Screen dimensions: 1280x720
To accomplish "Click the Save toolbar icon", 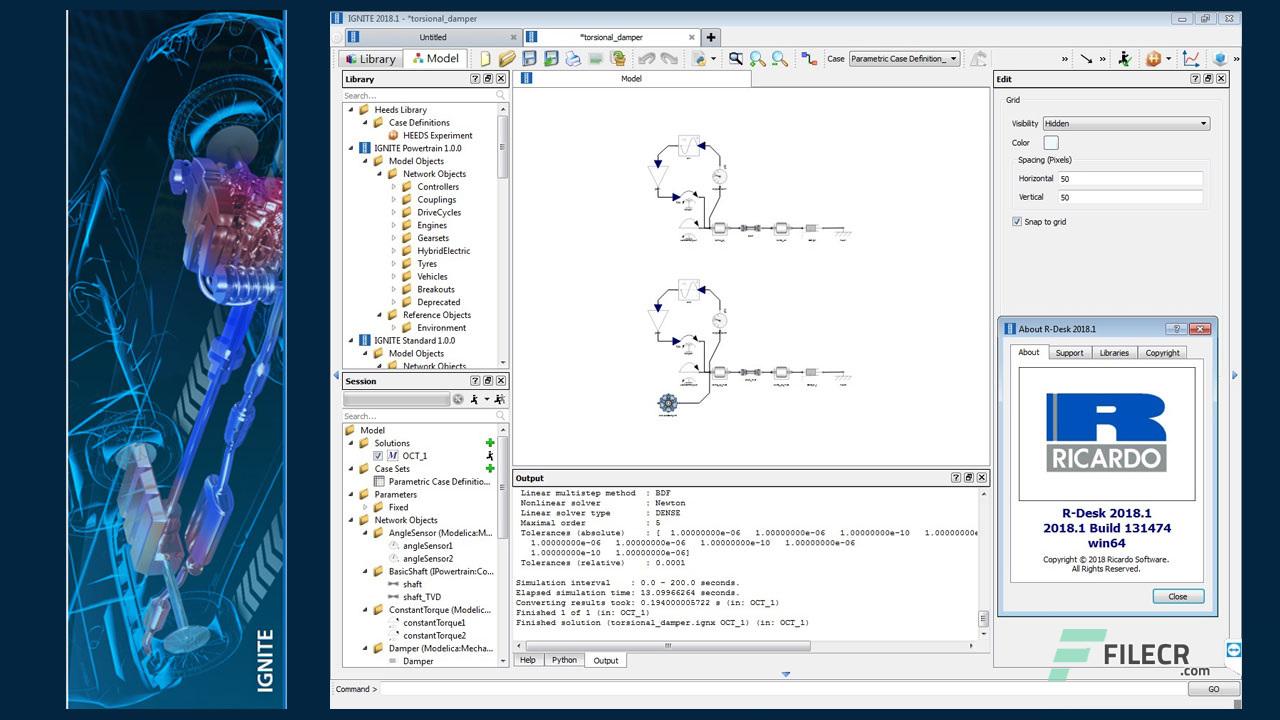I will tap(530, 59).
